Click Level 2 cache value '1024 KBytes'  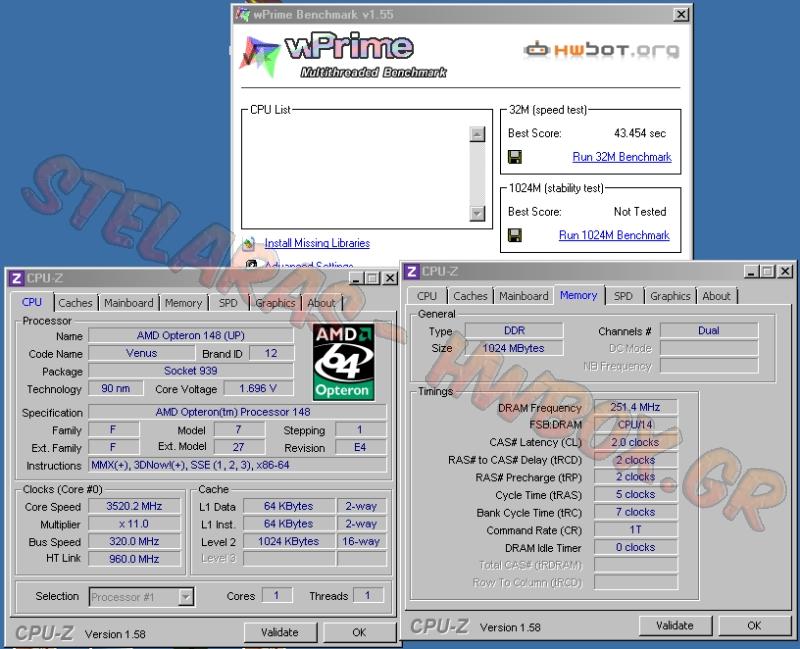point(289,541)
